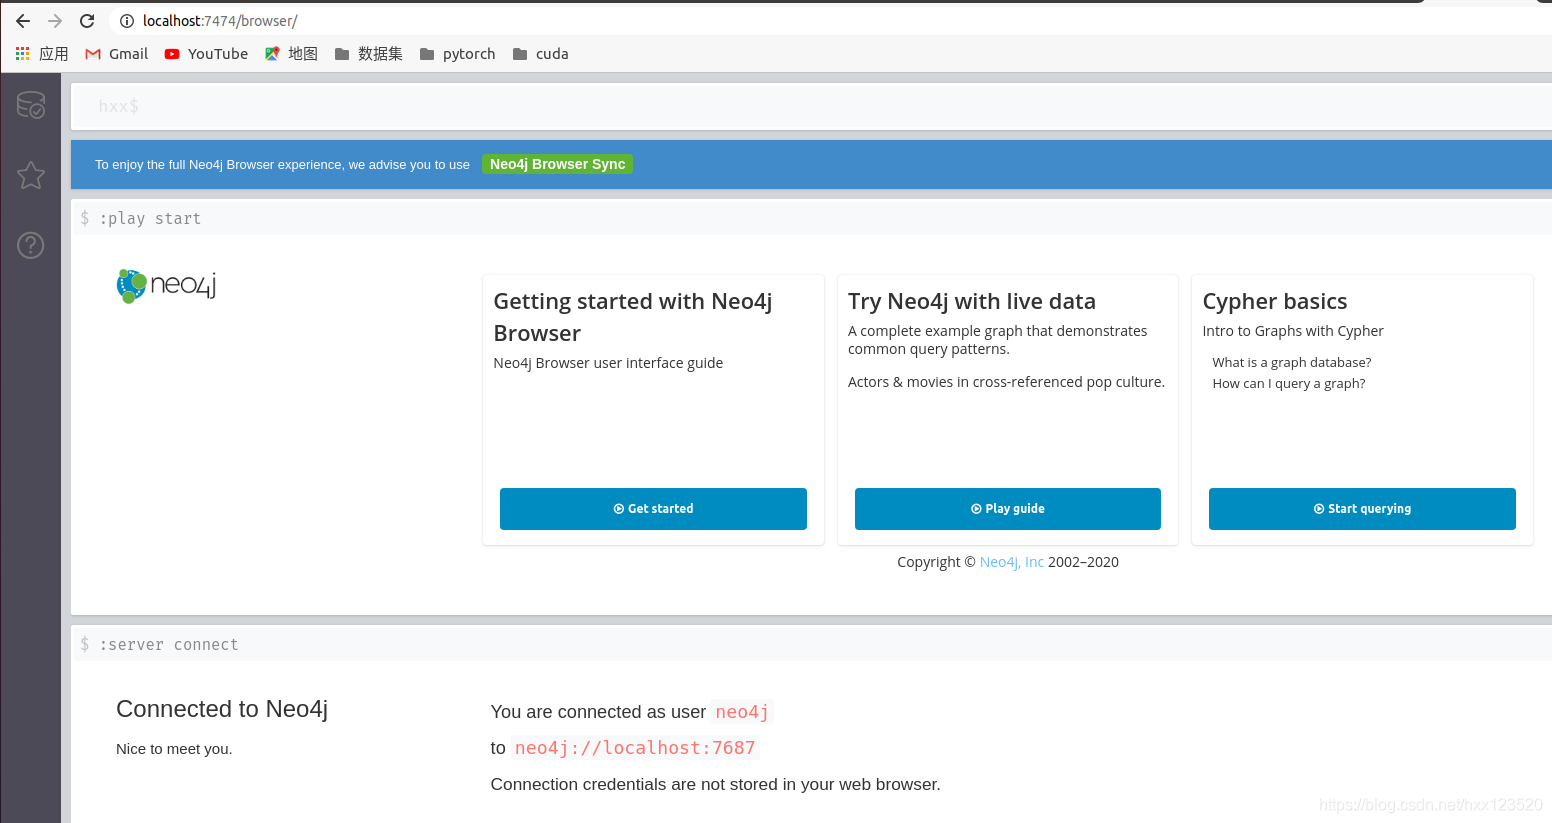Click the Neo4j Browser Sync button
Viewport: 1552px width, 823px height.
coord(557,164)
